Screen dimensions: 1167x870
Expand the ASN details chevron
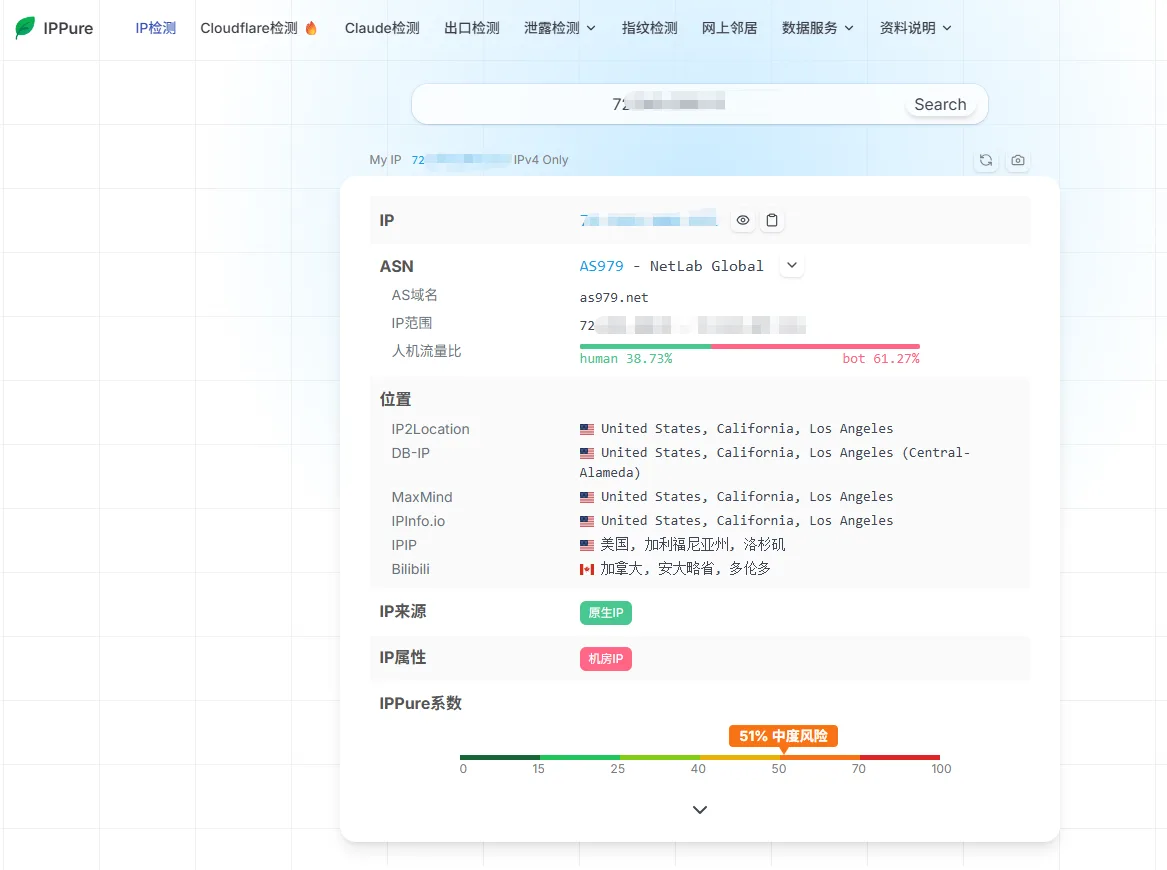click(792, 266)
